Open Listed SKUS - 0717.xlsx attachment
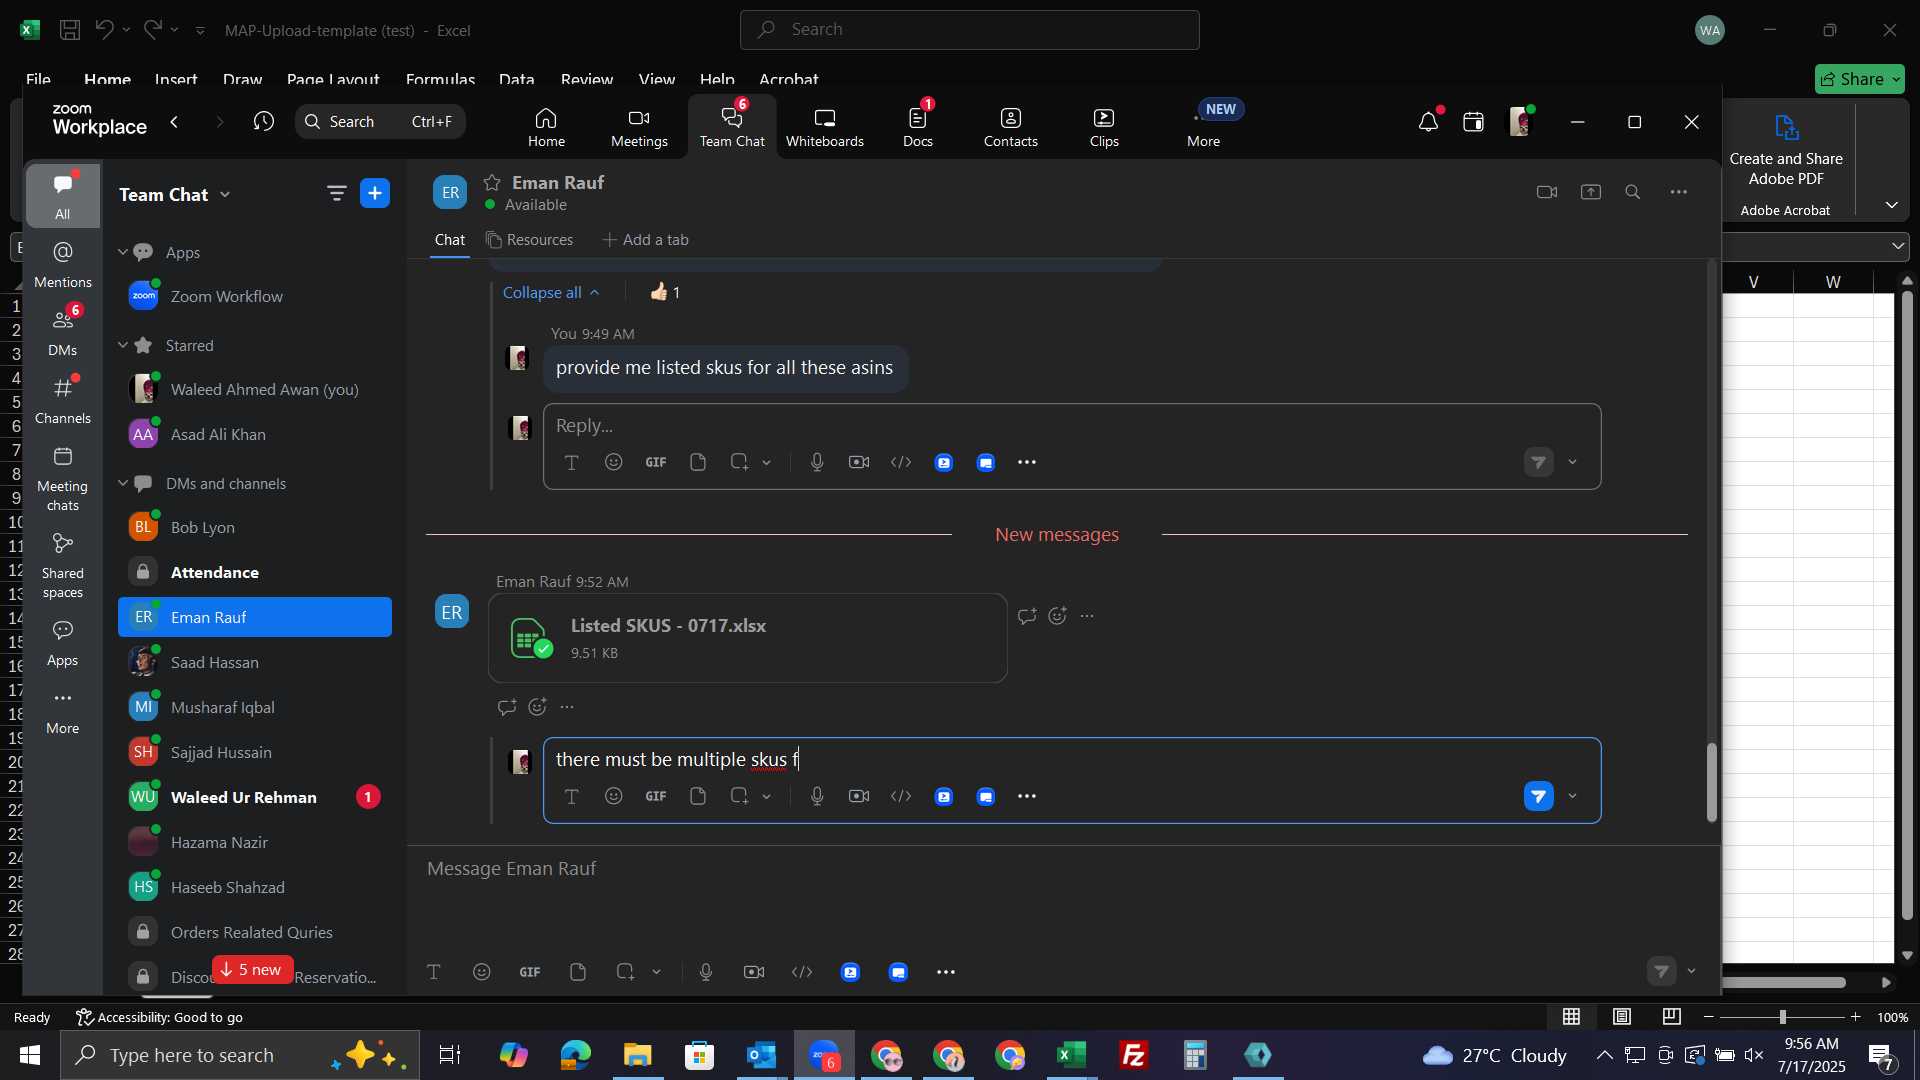1920x1080 pixels. click(x=748, y=638)
